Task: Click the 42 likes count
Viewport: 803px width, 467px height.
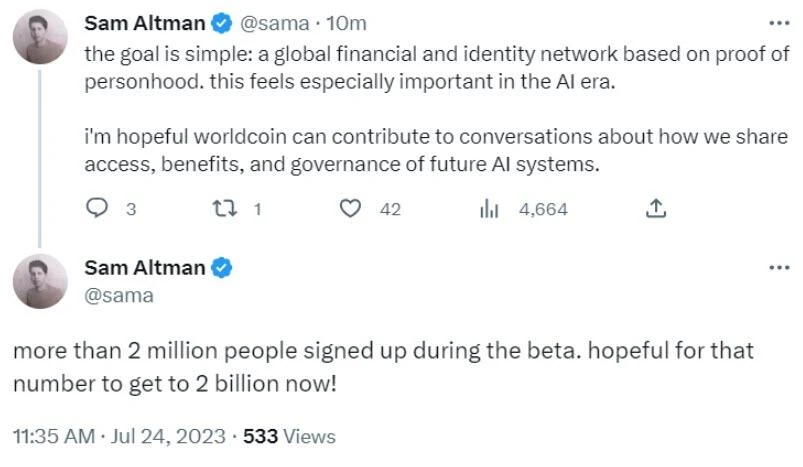Action: click(390, 209)
